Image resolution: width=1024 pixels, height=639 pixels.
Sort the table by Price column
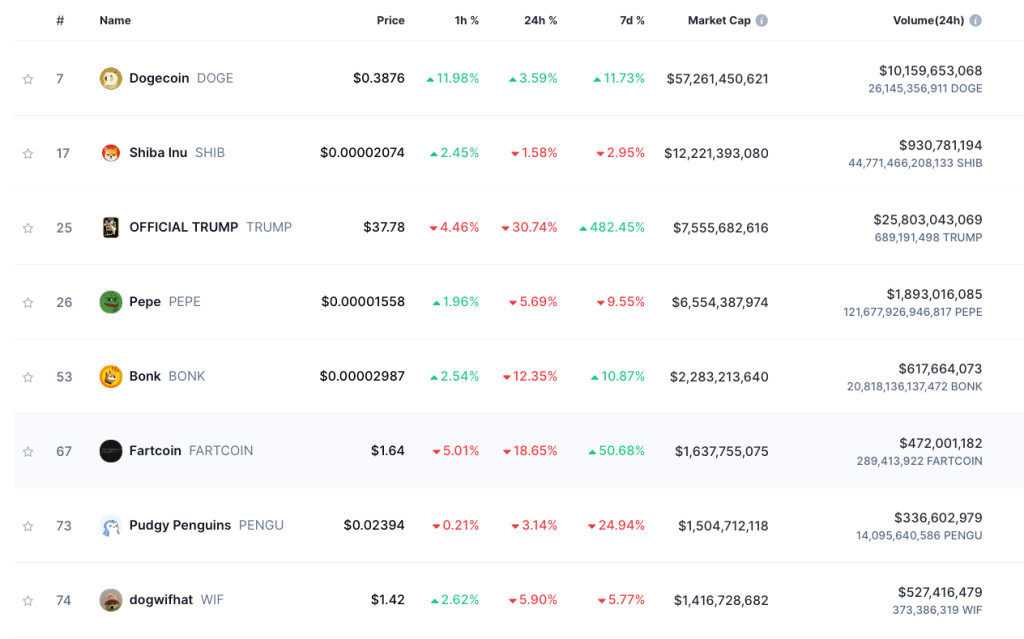[x=390, y=20]
